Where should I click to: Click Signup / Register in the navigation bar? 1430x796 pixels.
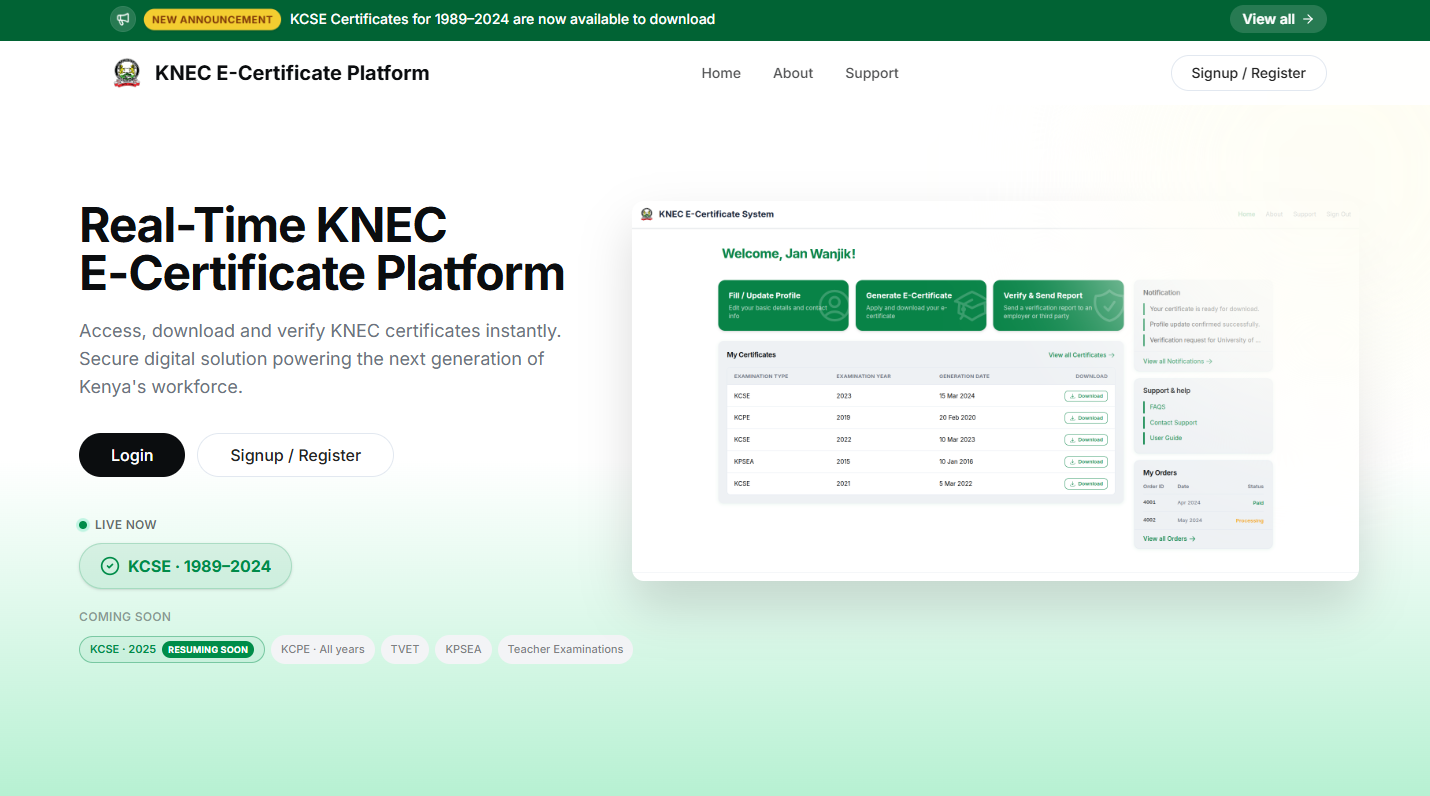coord(1248,73)
